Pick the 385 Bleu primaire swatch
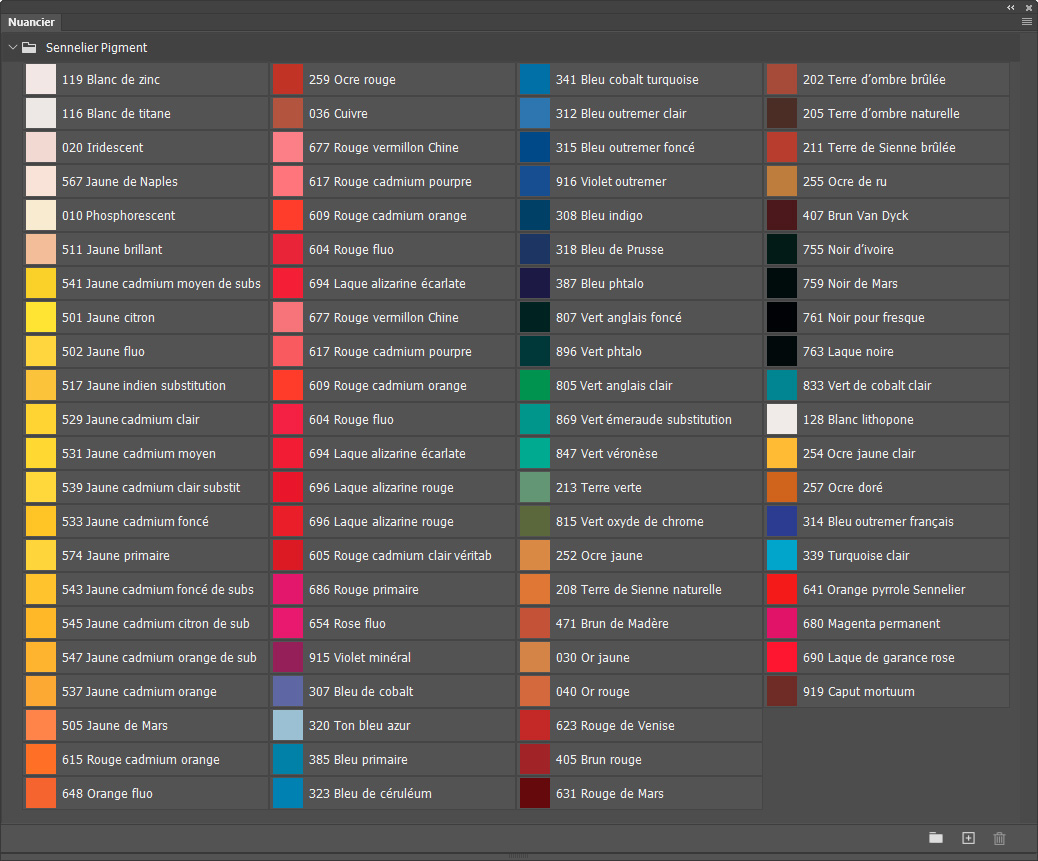 [393, 760]
